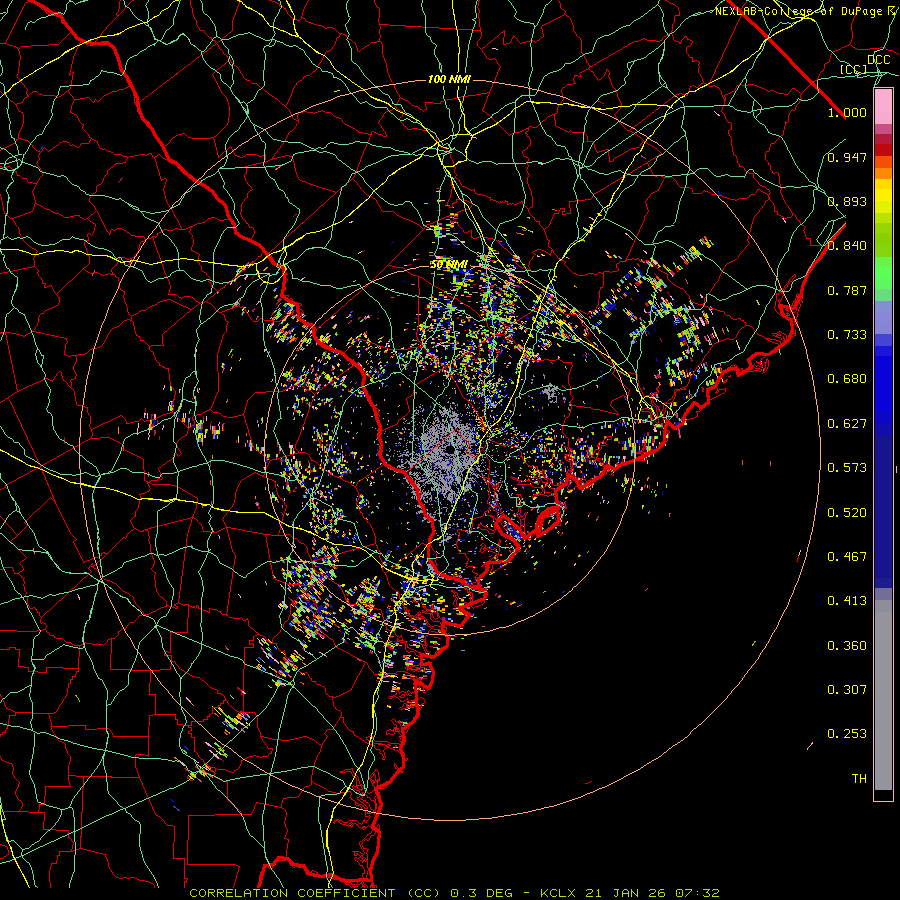900x900 pixels.
Task: Click the 0.307 scale value label
Action: click(x=847, y=690)
